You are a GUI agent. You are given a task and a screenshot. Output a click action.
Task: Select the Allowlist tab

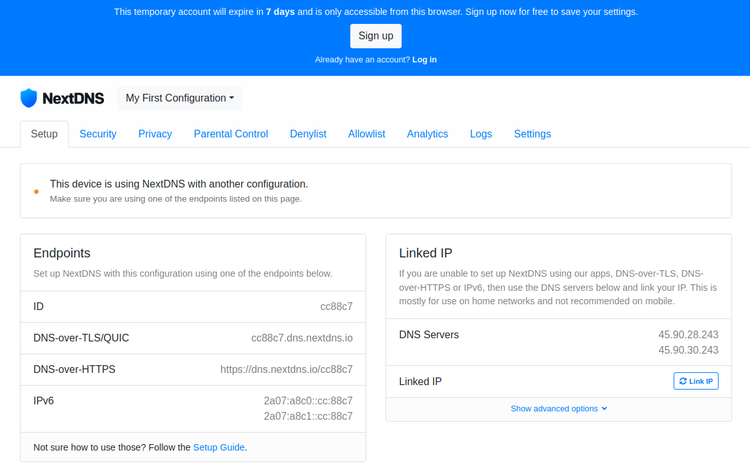point(366,134)
